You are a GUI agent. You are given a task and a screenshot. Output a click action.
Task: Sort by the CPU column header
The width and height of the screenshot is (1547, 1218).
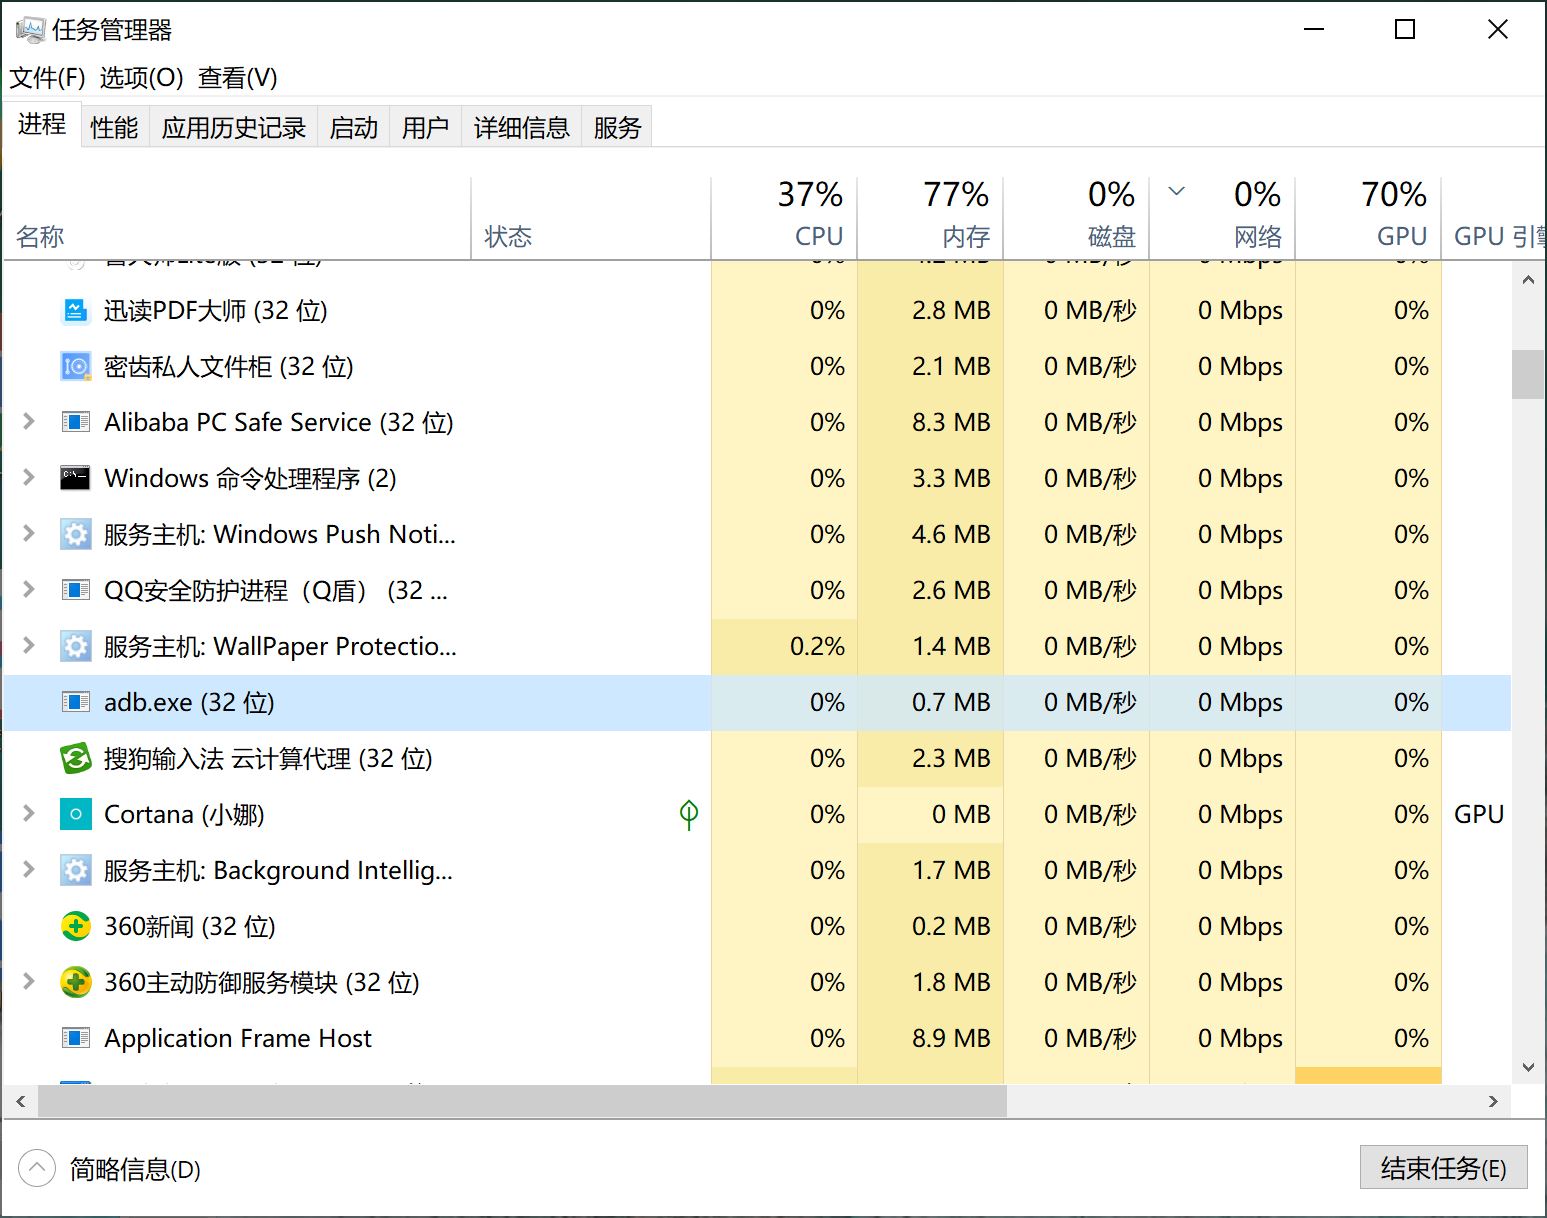point(784,218)
